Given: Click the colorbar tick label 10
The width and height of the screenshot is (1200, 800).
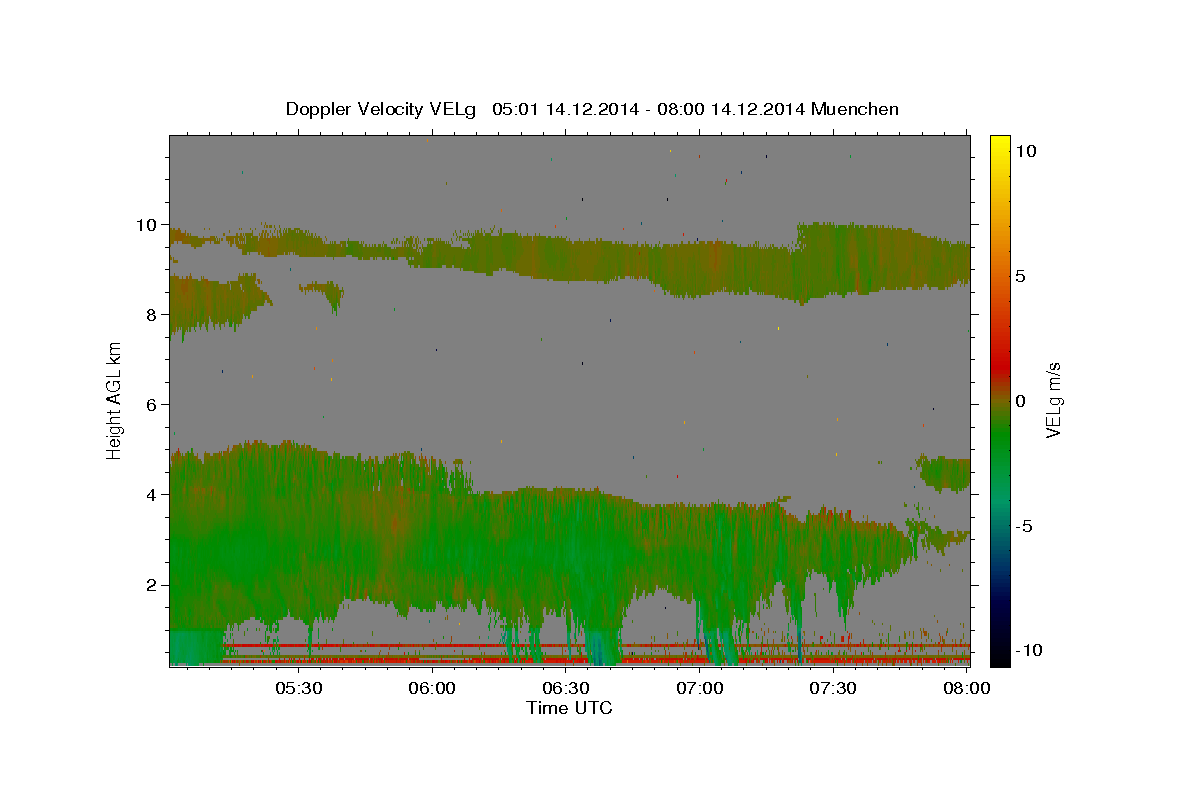Looking at the screenshot, I should (x=1025, y=151).
